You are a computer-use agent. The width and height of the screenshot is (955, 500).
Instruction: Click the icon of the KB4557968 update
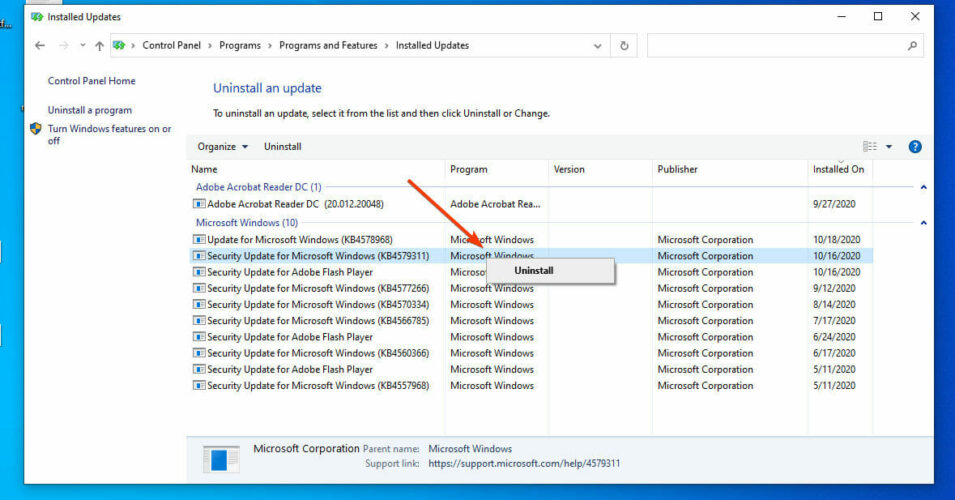(199, 386)
